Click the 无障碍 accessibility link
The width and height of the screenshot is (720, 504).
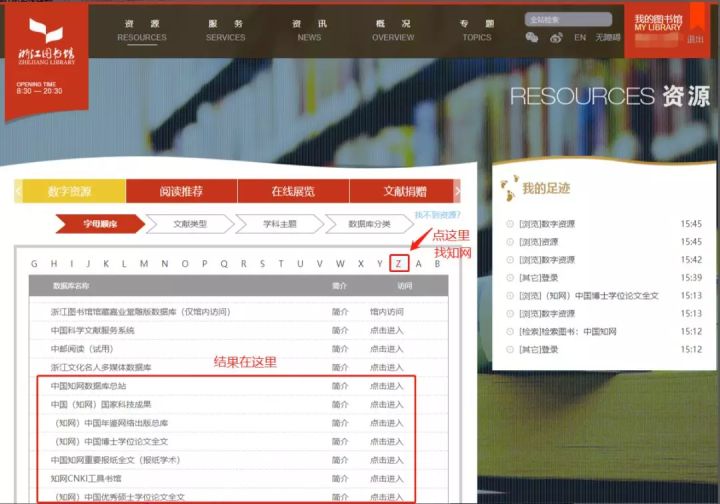pos(608,38)
